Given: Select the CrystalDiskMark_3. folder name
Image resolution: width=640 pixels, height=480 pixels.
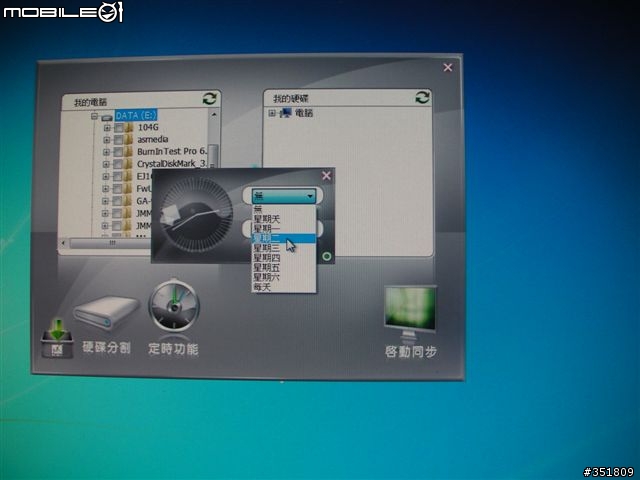Looking at the screenshot, I should point(171,164).
